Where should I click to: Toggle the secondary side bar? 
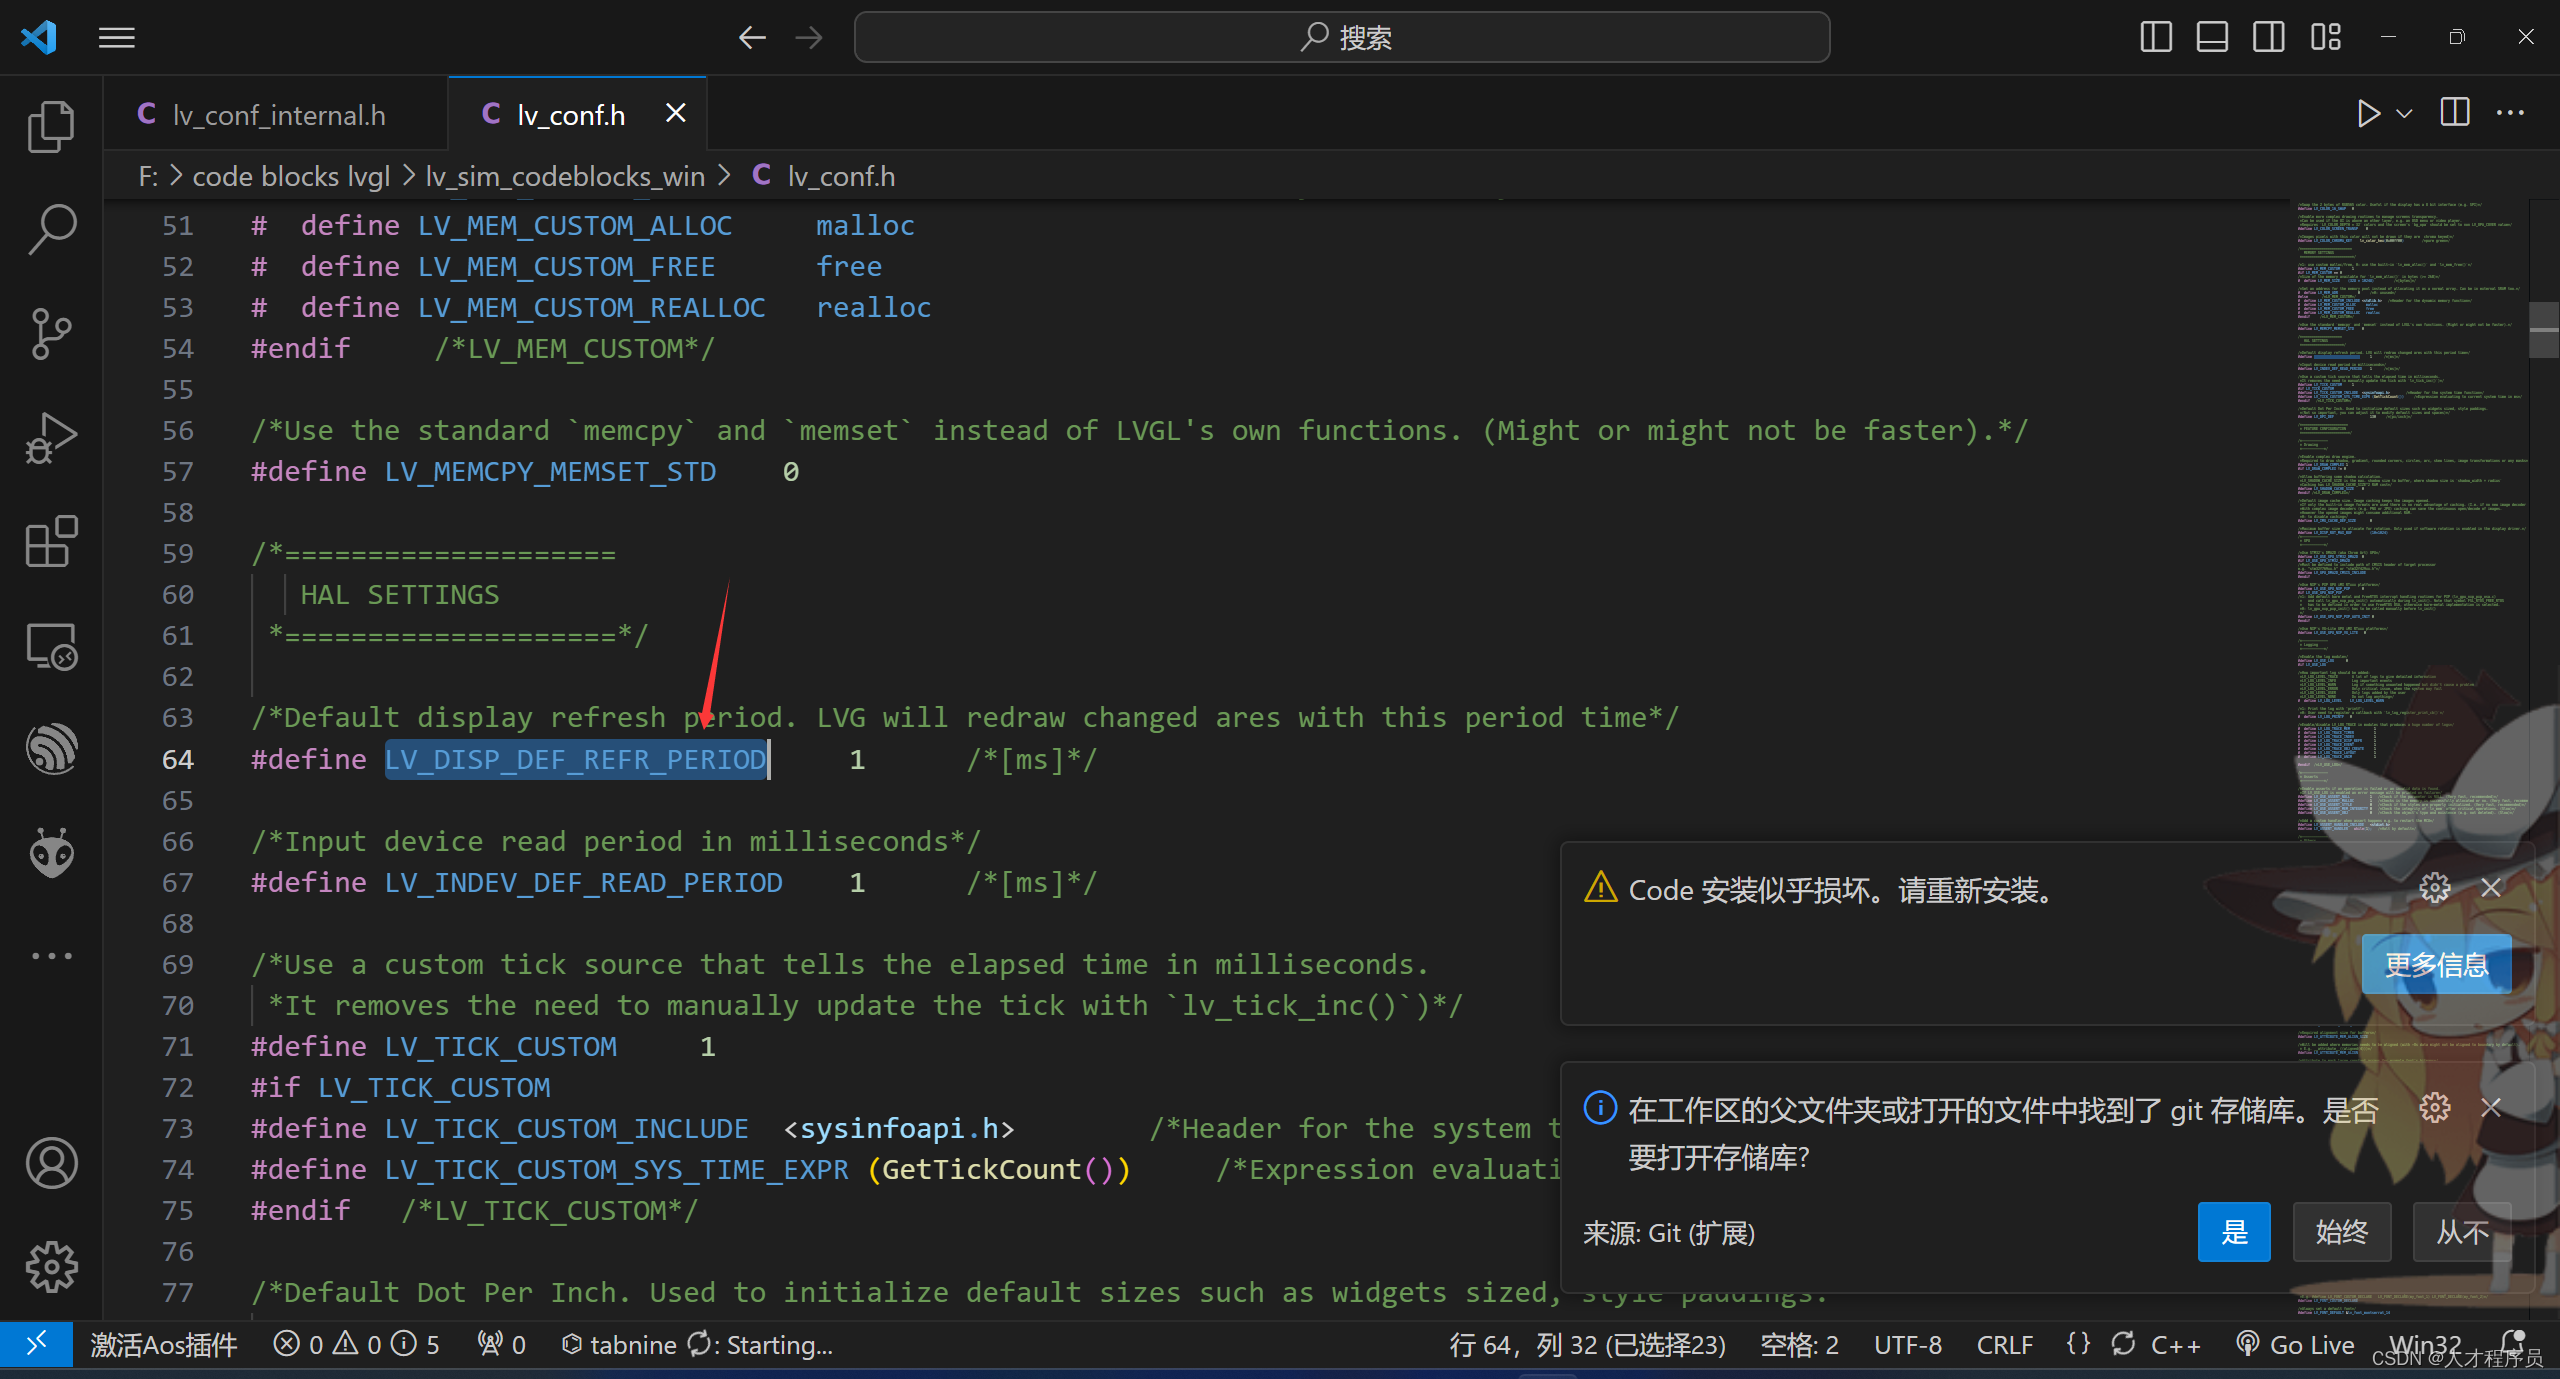pos(2269,37)
